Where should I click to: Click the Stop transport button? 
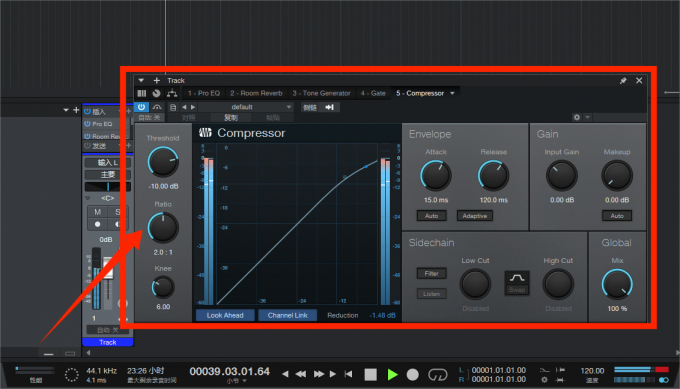tap(370, 374)
